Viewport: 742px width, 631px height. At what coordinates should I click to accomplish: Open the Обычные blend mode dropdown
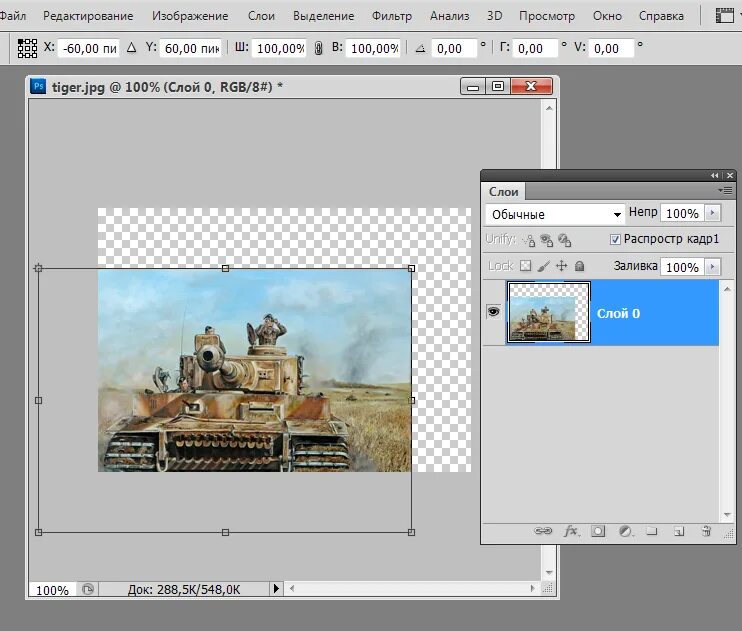tap(555, 214)
